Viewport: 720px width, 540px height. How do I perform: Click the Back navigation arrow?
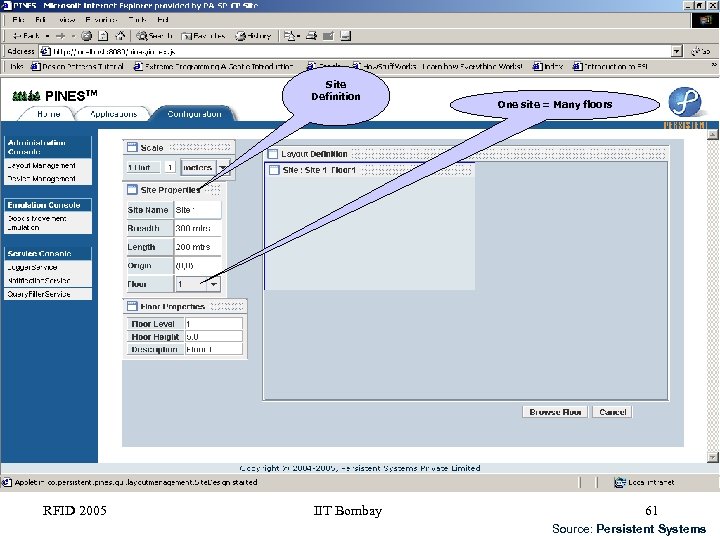pyautogui.click(x=25, y=35)
